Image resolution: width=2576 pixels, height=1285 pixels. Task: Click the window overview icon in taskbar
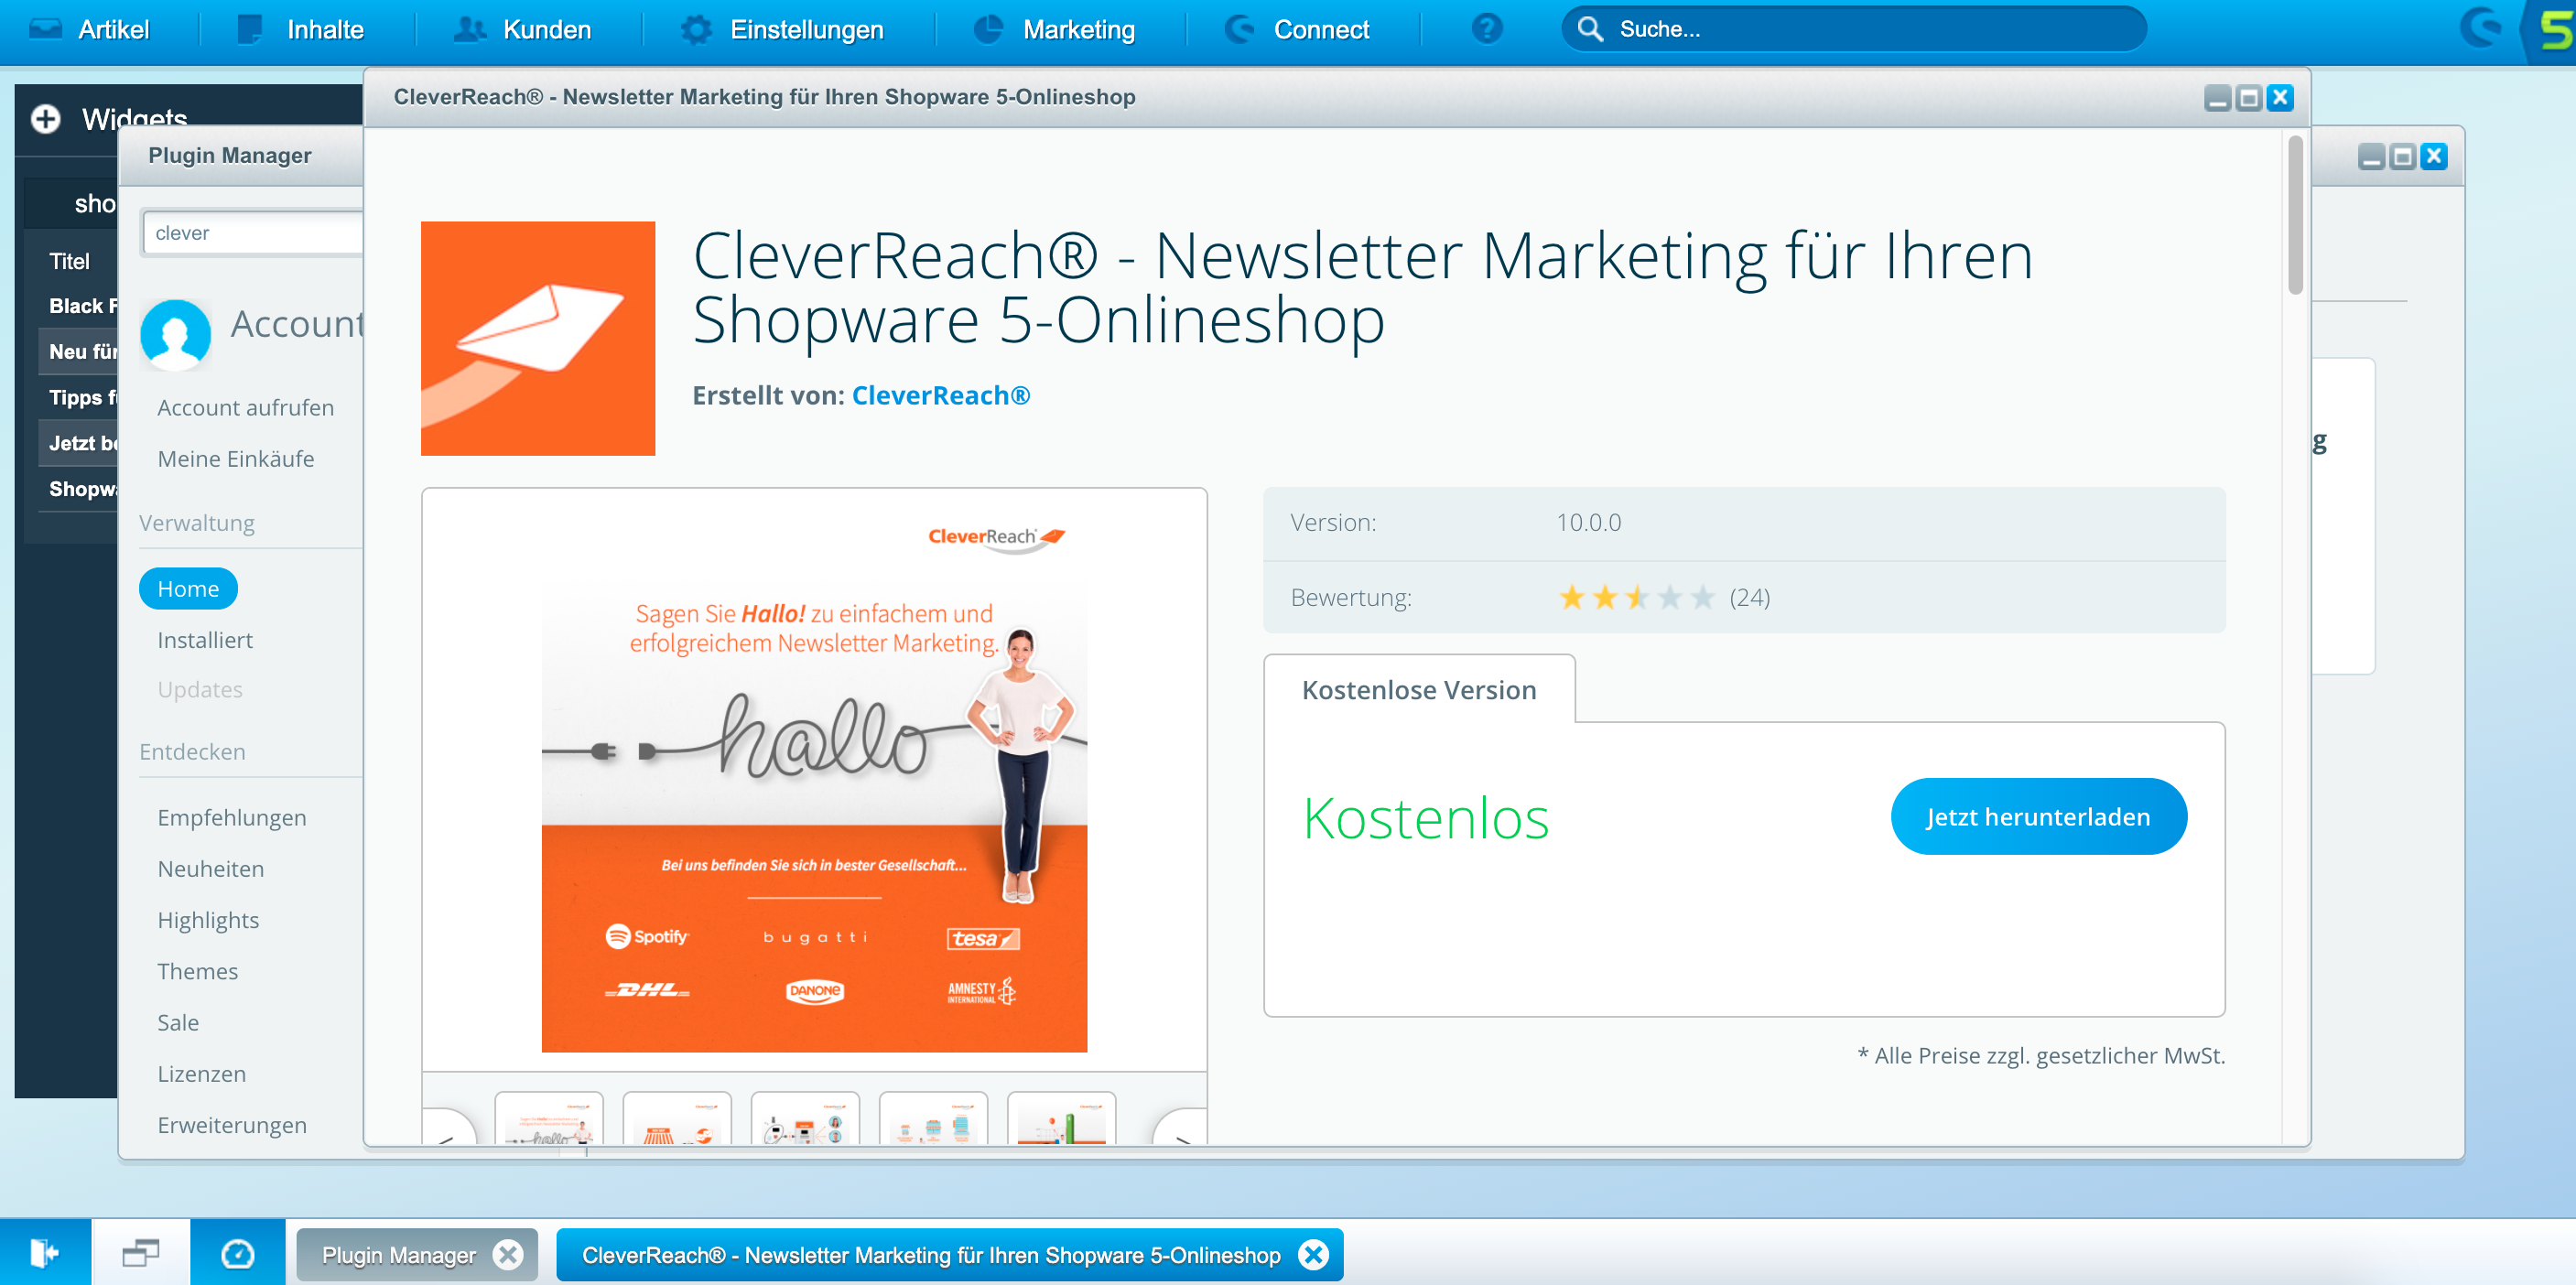coord(141,1252)
